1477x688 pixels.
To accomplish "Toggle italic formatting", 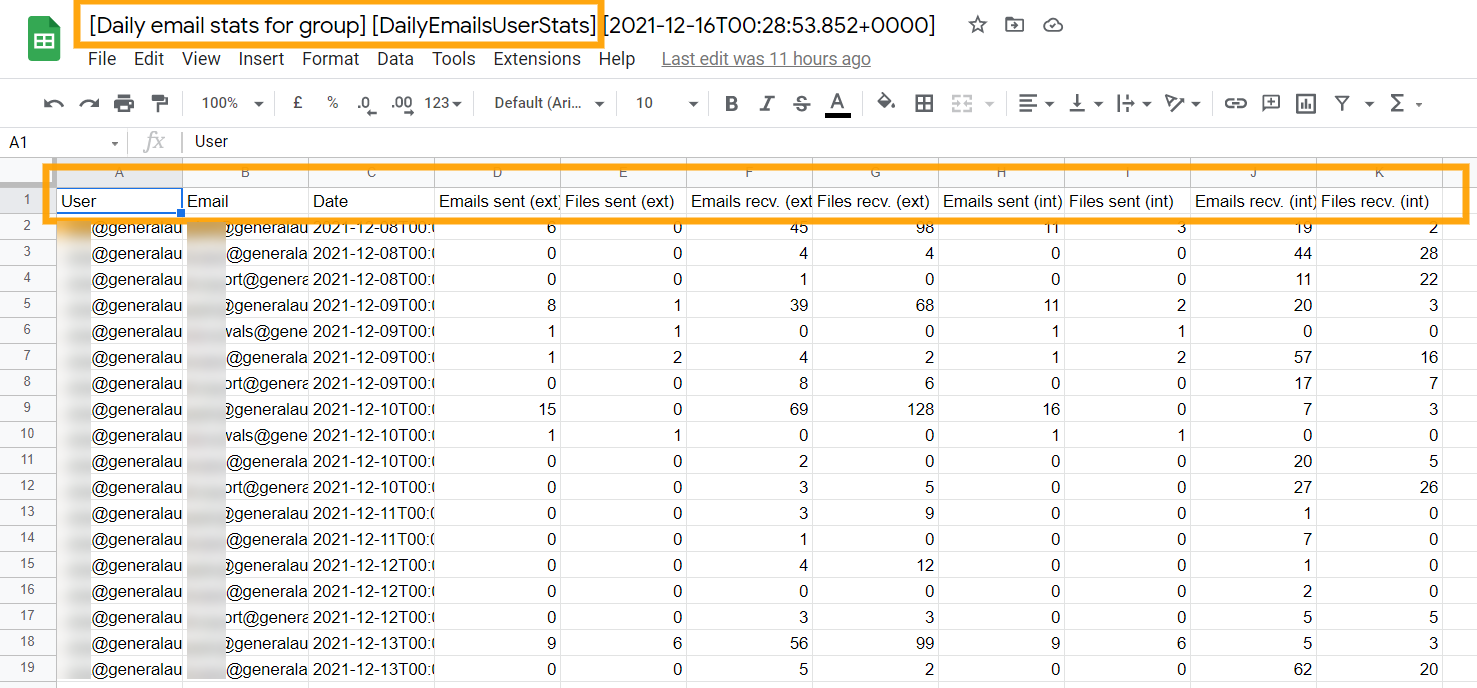I will click(x=767, y=103).
